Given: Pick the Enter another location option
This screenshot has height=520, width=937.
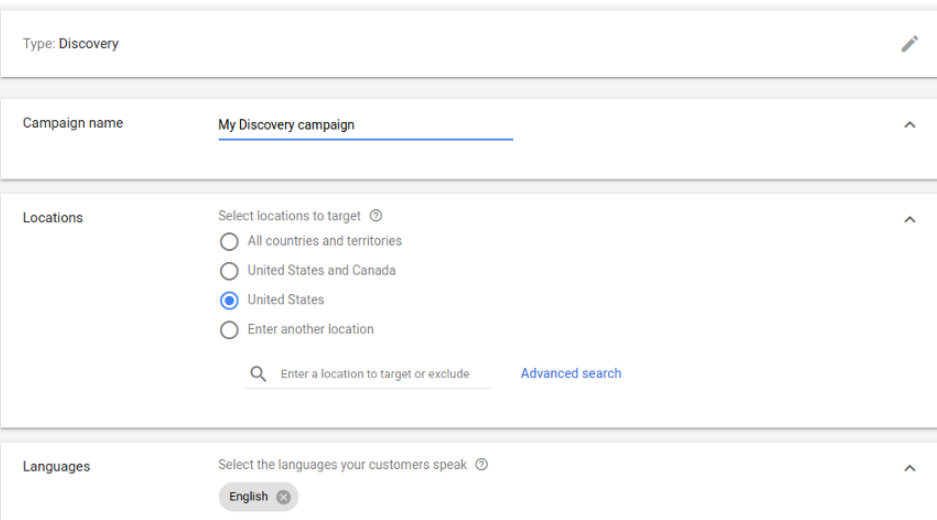Looking at the screenshot, I should [229, 330].
